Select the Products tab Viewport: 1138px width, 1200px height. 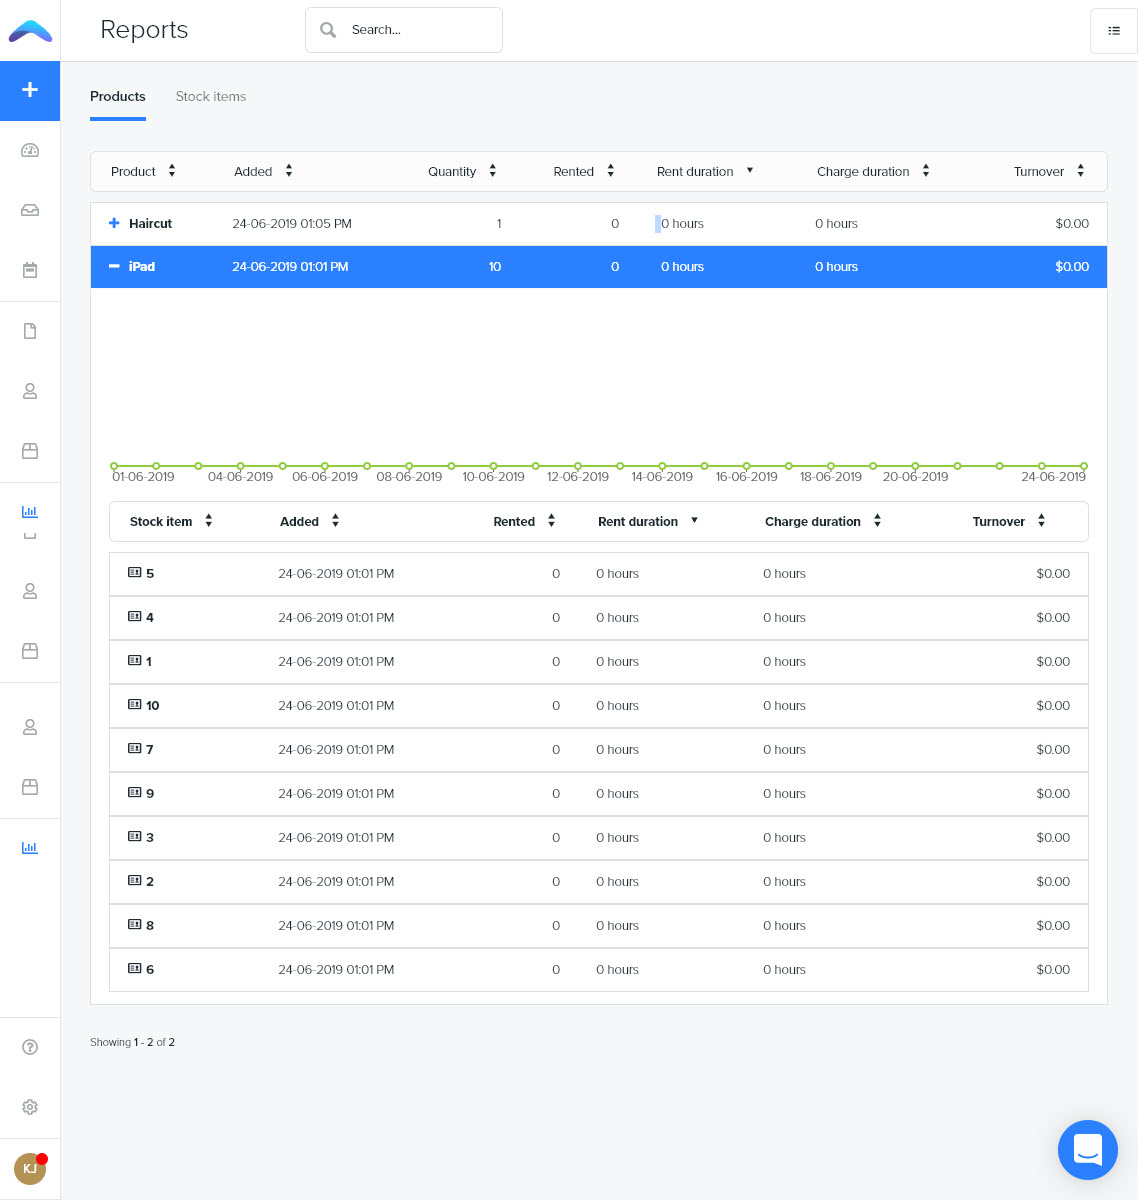pos(118,97)
